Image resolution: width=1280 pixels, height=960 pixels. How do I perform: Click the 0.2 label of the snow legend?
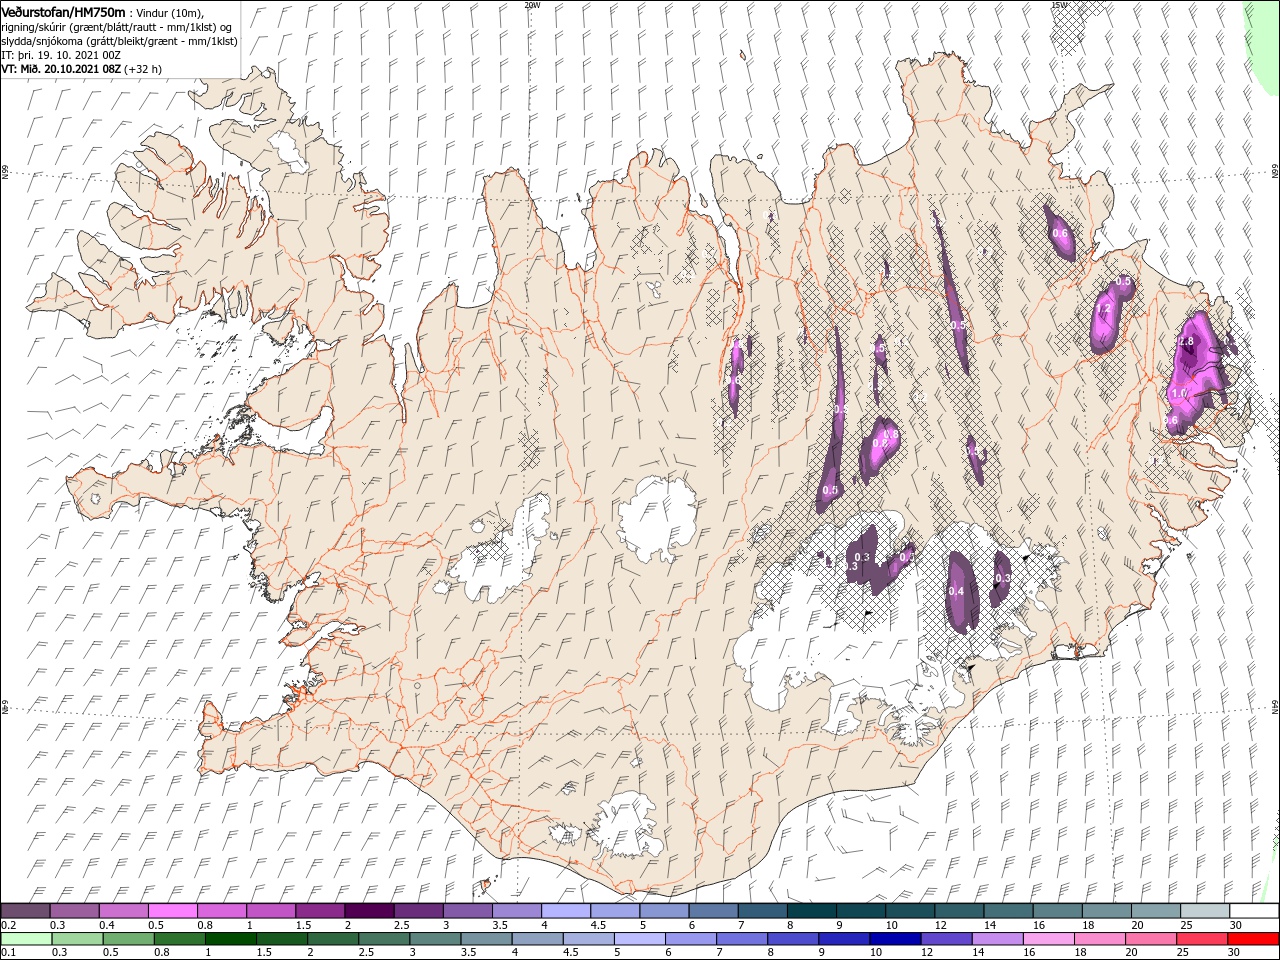(8, 925)
